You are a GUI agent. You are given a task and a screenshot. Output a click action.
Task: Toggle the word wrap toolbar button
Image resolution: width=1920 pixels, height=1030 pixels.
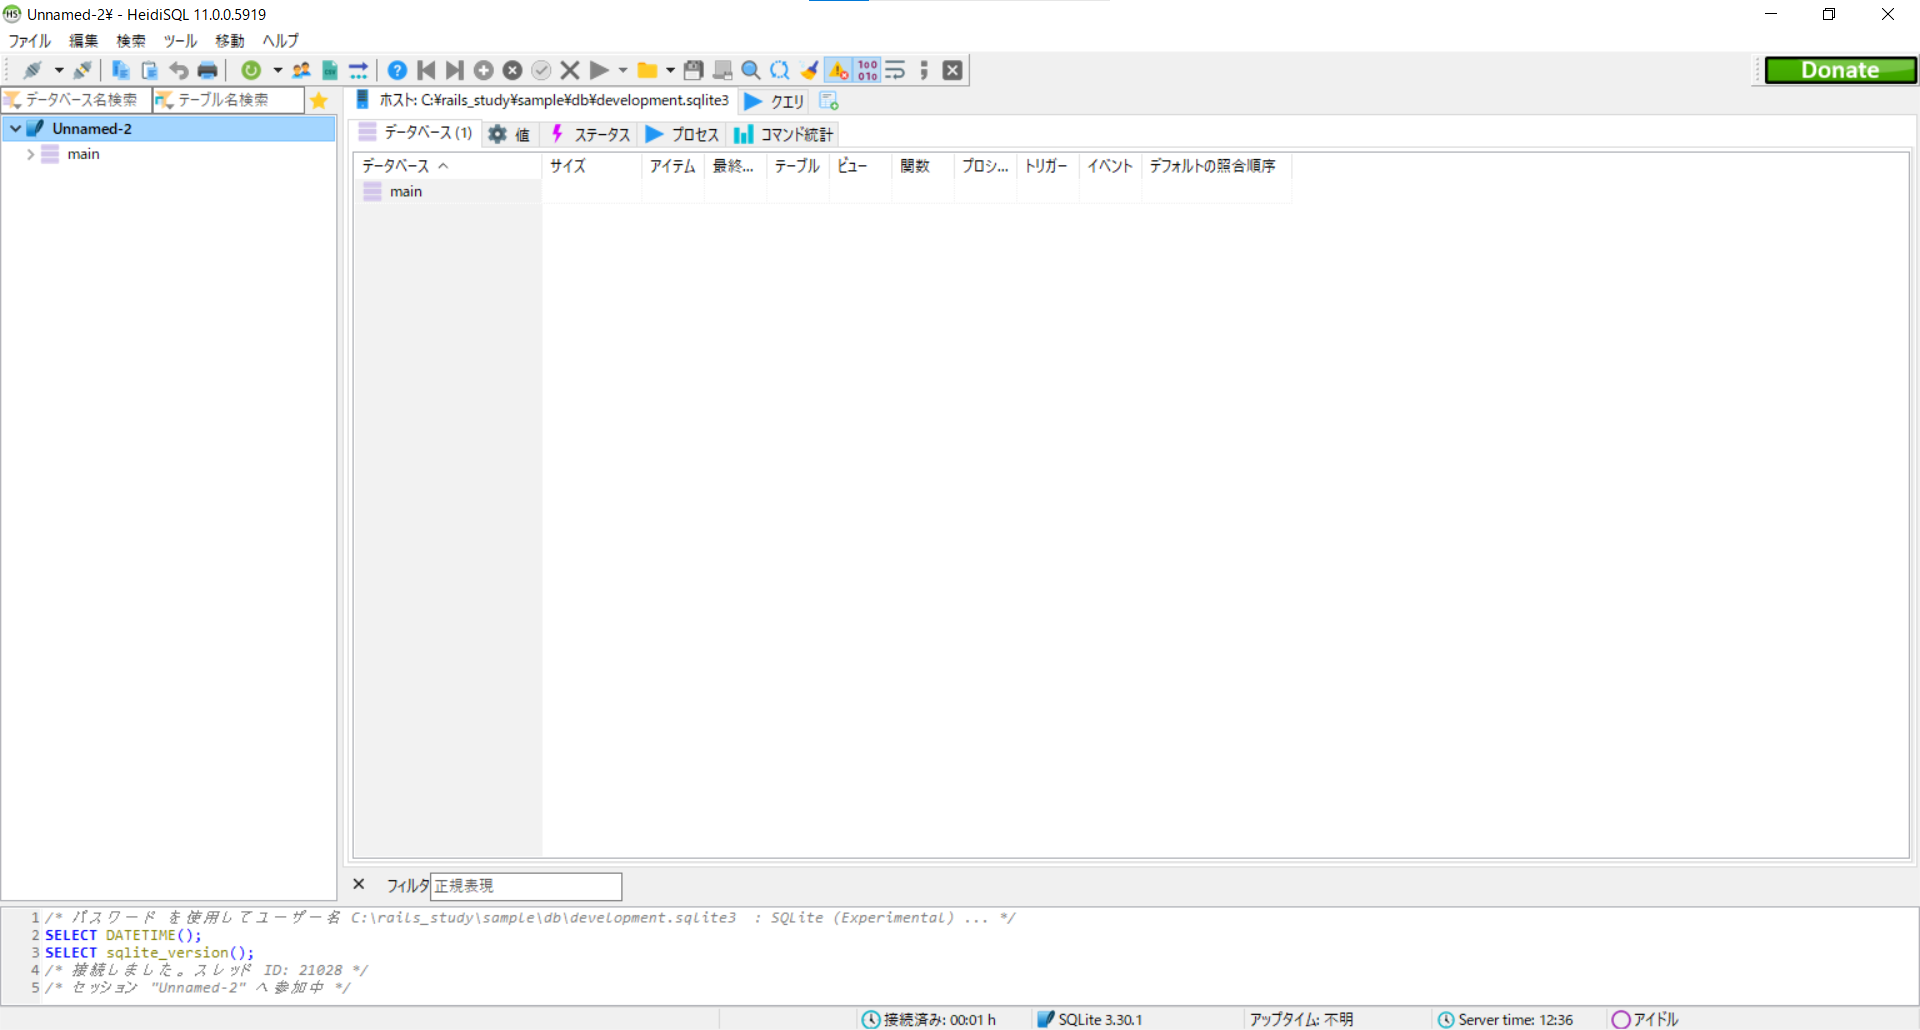(895, 70)
